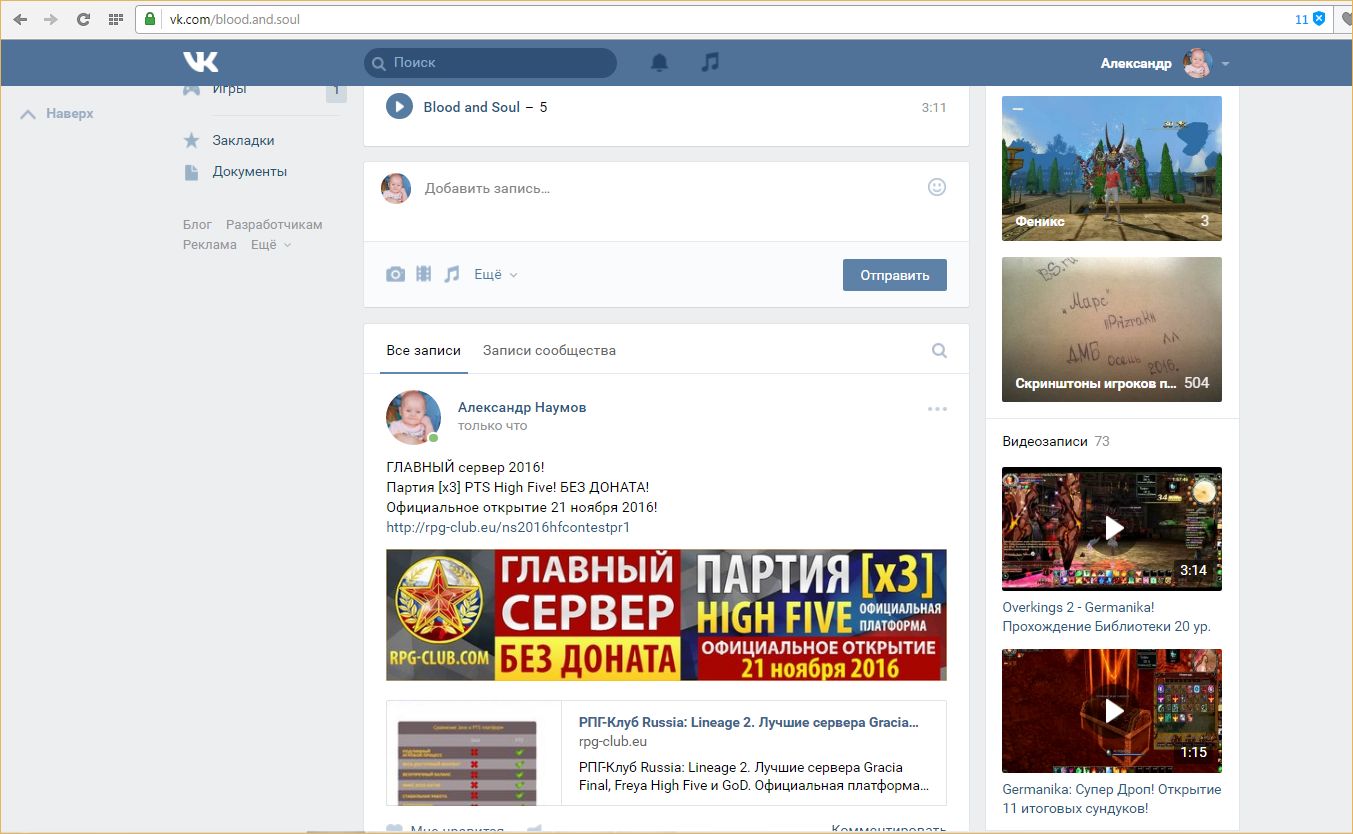The height and width of the screenshot is (834, 1353).
Task: Open Chrome apps grid icon
Action: (x=115, y=19)
